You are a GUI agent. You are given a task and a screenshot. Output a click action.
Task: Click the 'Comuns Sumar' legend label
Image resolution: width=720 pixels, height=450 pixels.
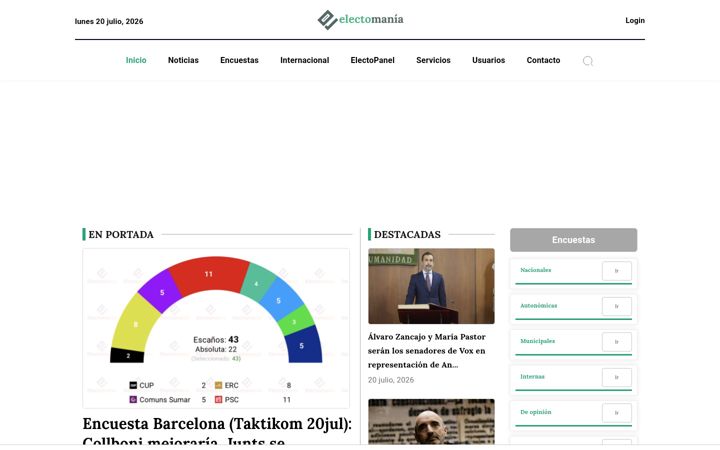165,399
